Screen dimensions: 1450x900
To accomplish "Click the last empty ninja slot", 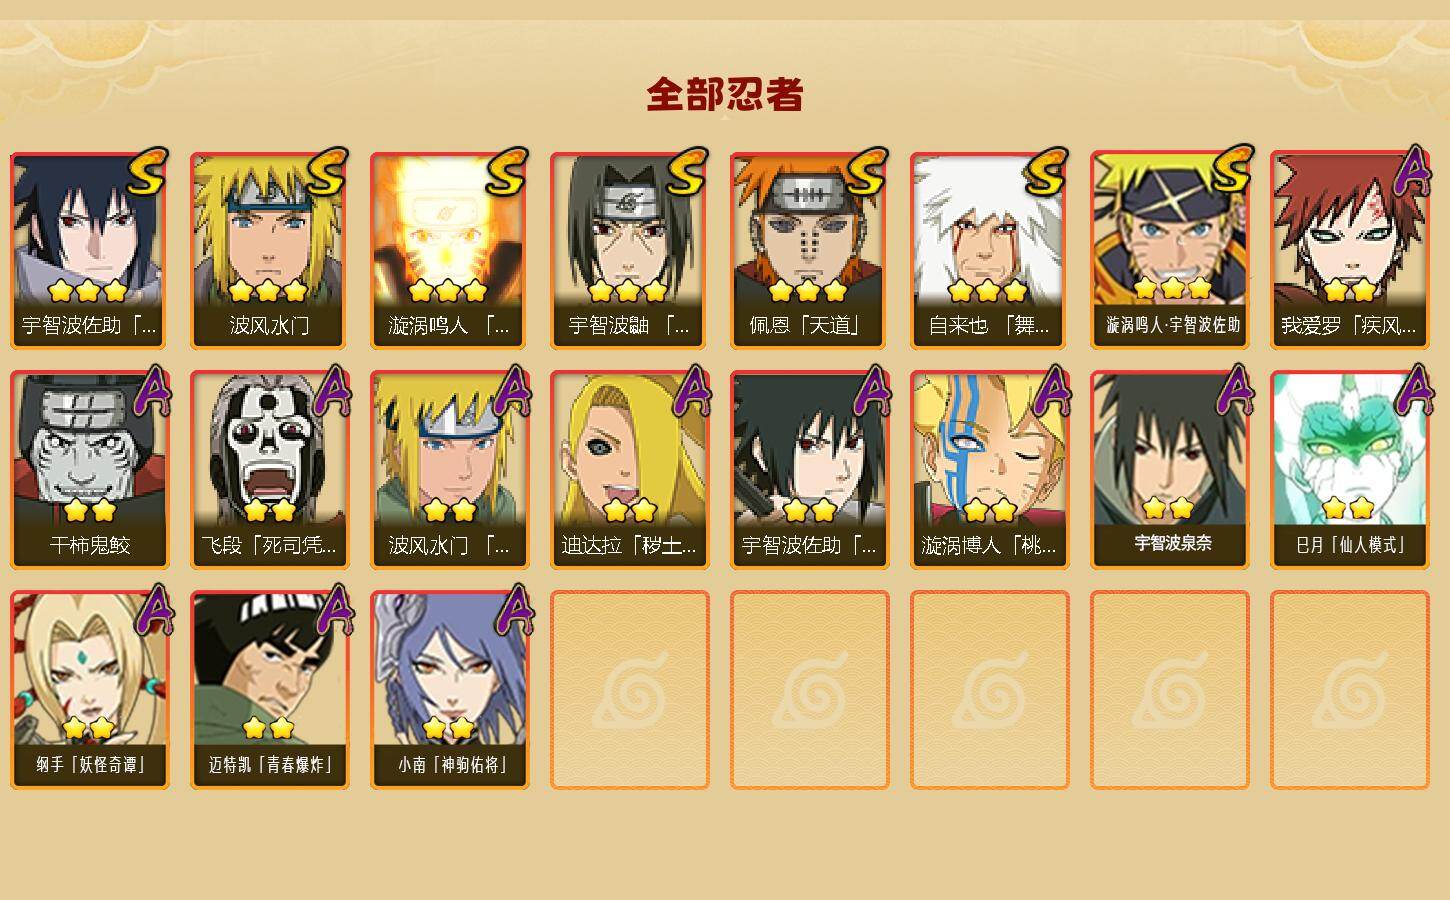I will pyautogui.click(x=1350, y=690).
